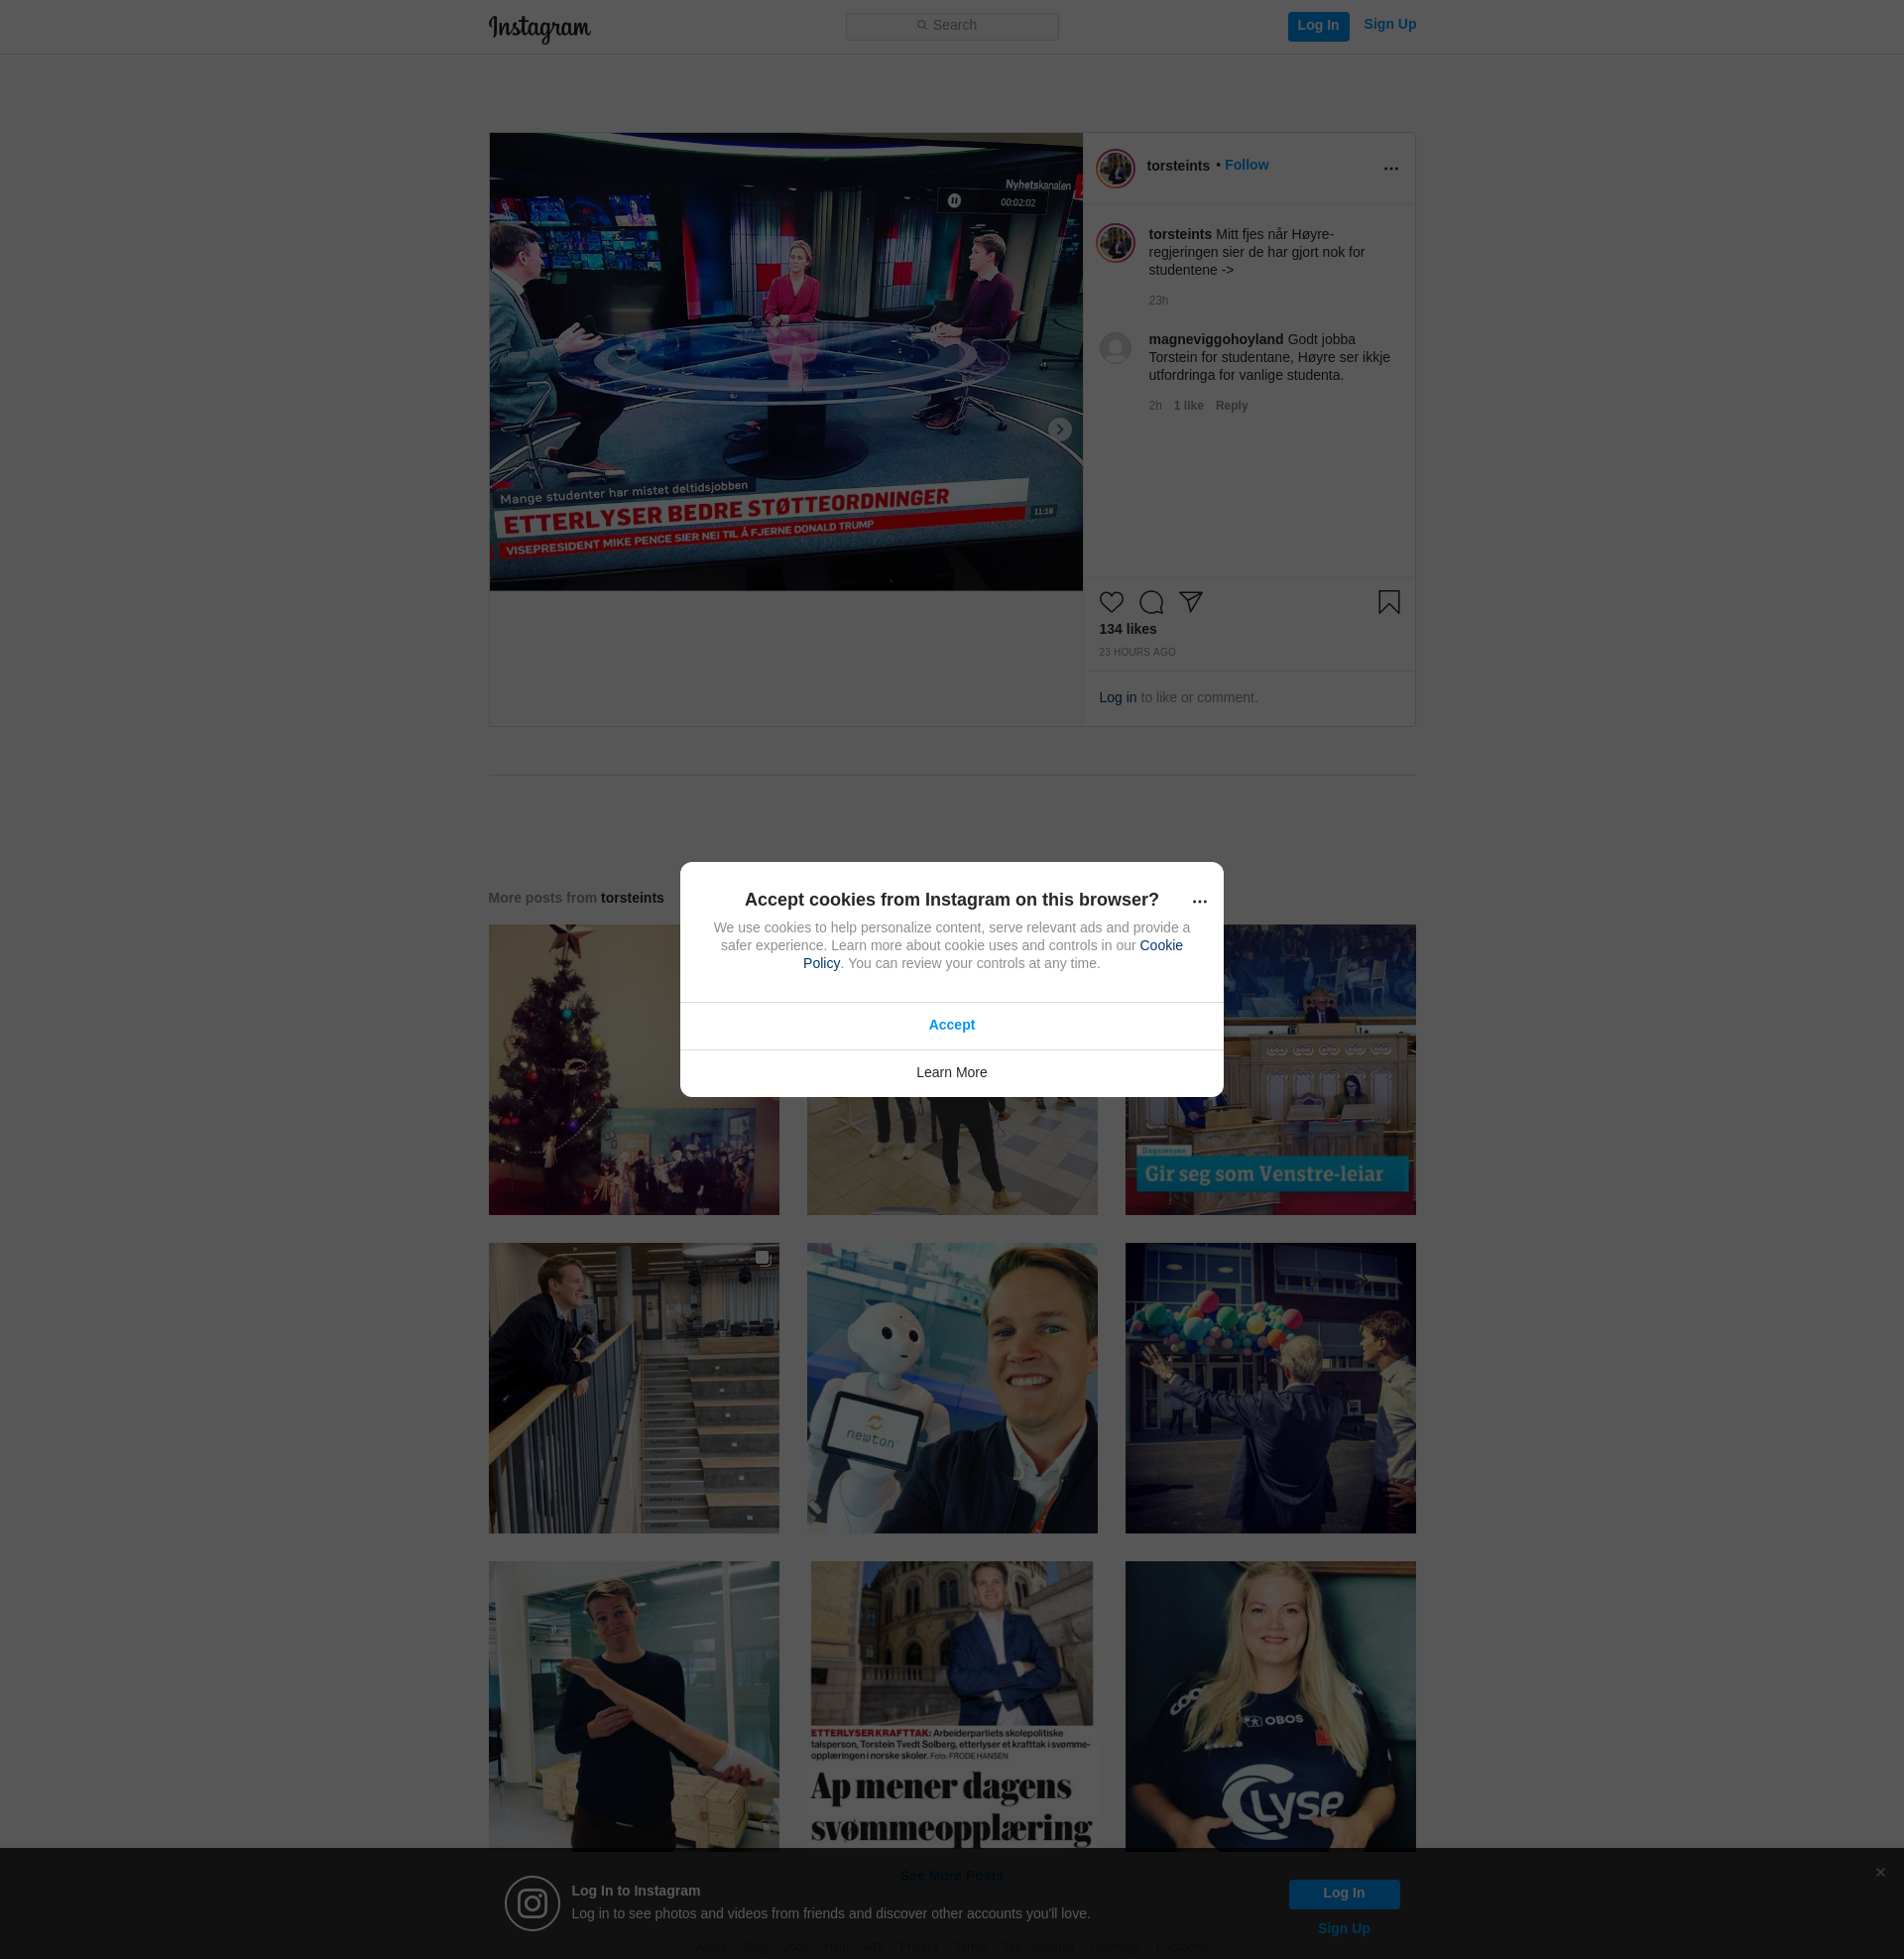The image size is (1904, 1959).
Task: Reply to magneviggohoyland's comment
Action: click(1231, 405)
